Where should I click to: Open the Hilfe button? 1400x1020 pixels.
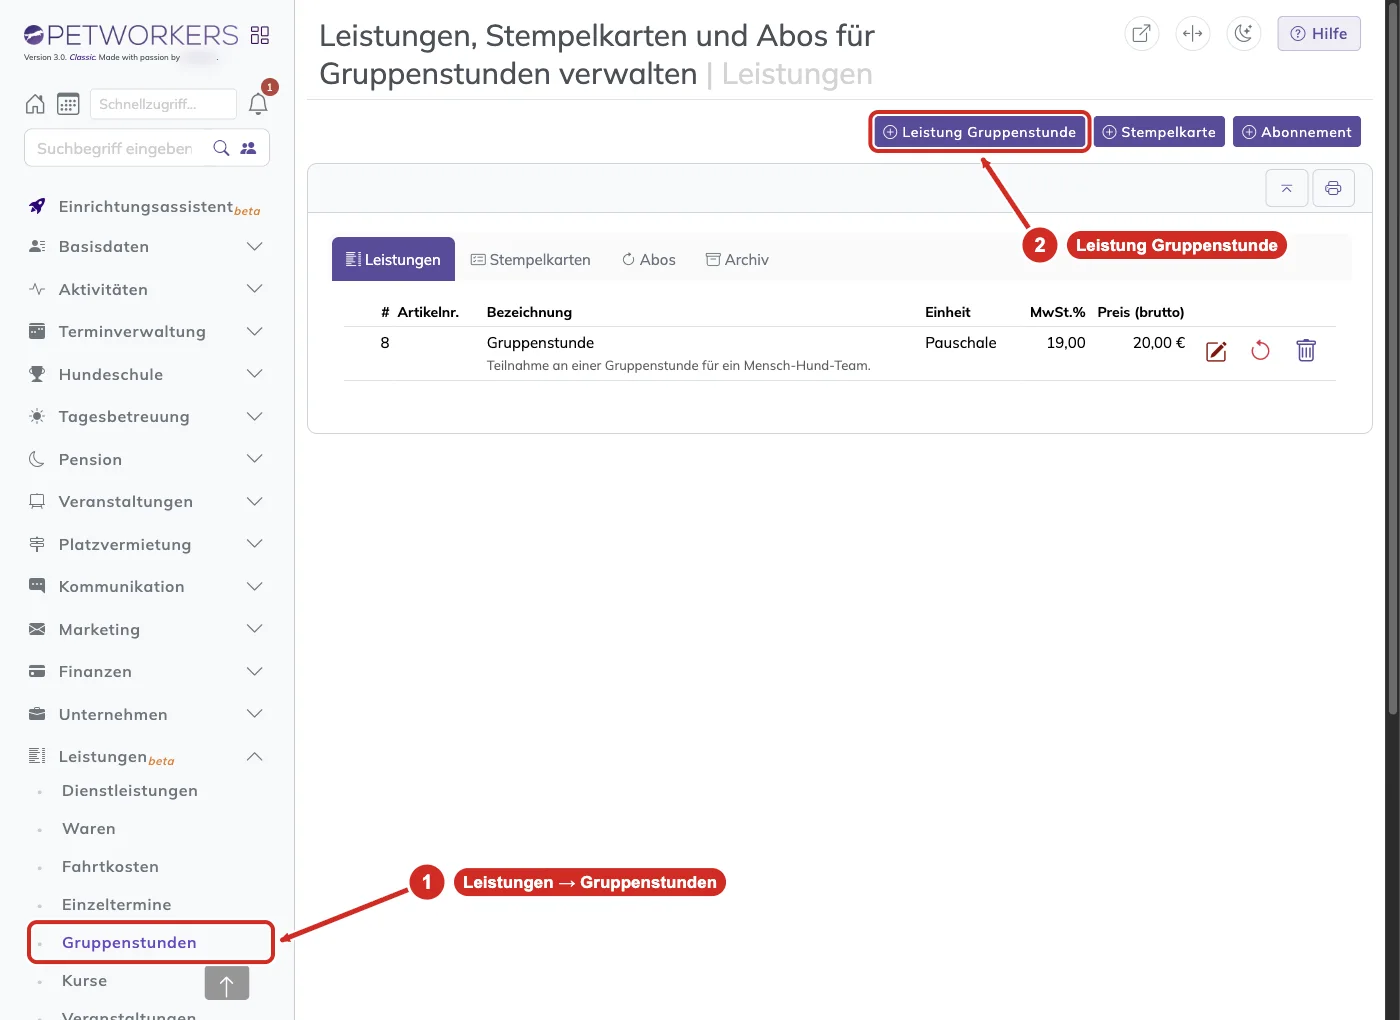tap(1319, 34)
